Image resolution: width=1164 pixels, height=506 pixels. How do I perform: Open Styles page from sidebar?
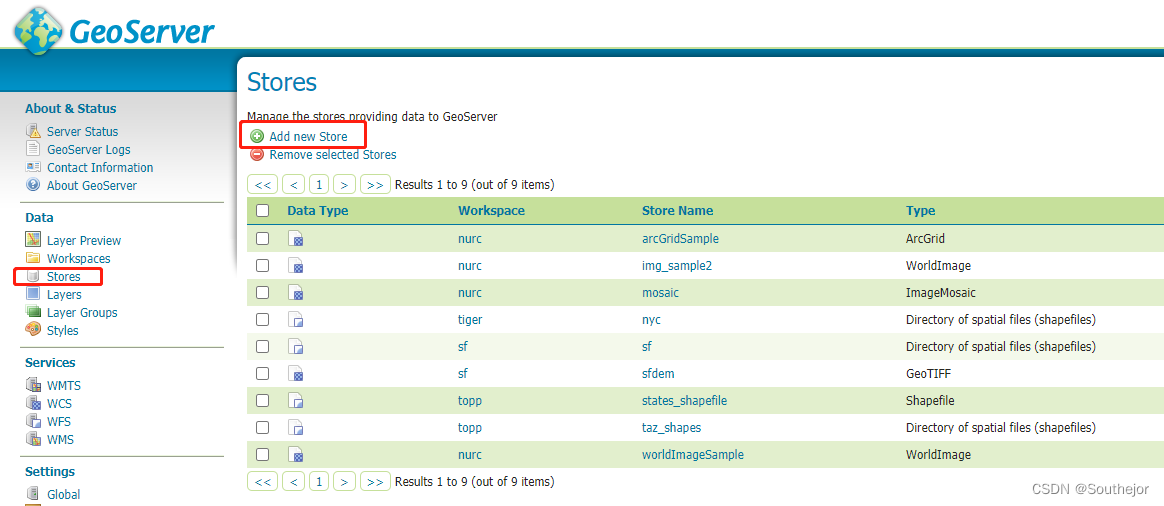click(62, 330)
